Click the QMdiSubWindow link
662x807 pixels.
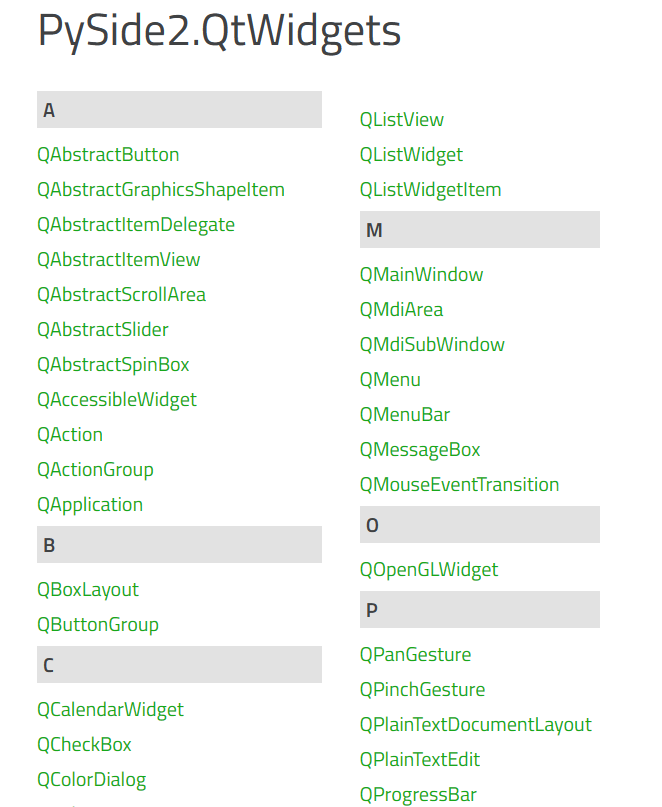[432, 345]
